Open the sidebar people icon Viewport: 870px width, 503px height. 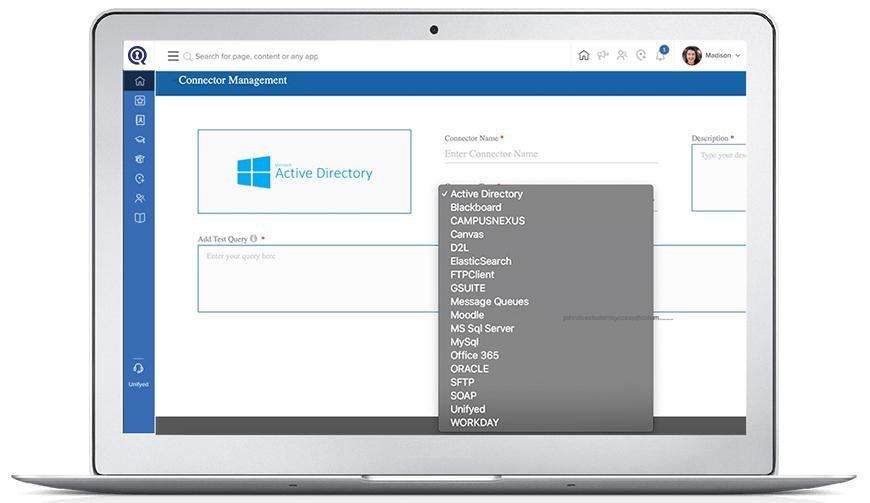point(140,198)
